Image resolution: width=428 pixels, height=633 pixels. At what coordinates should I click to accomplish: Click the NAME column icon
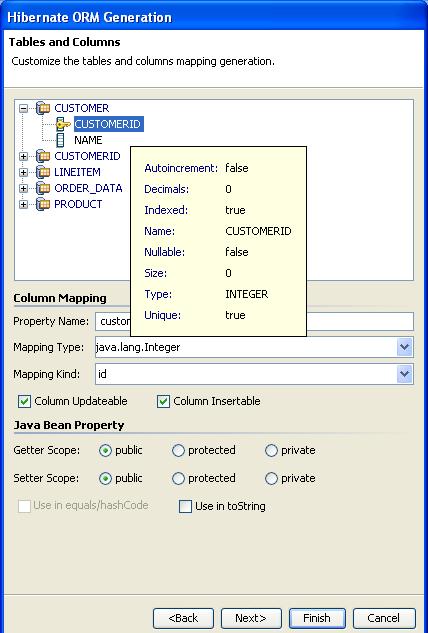(61, 140)
